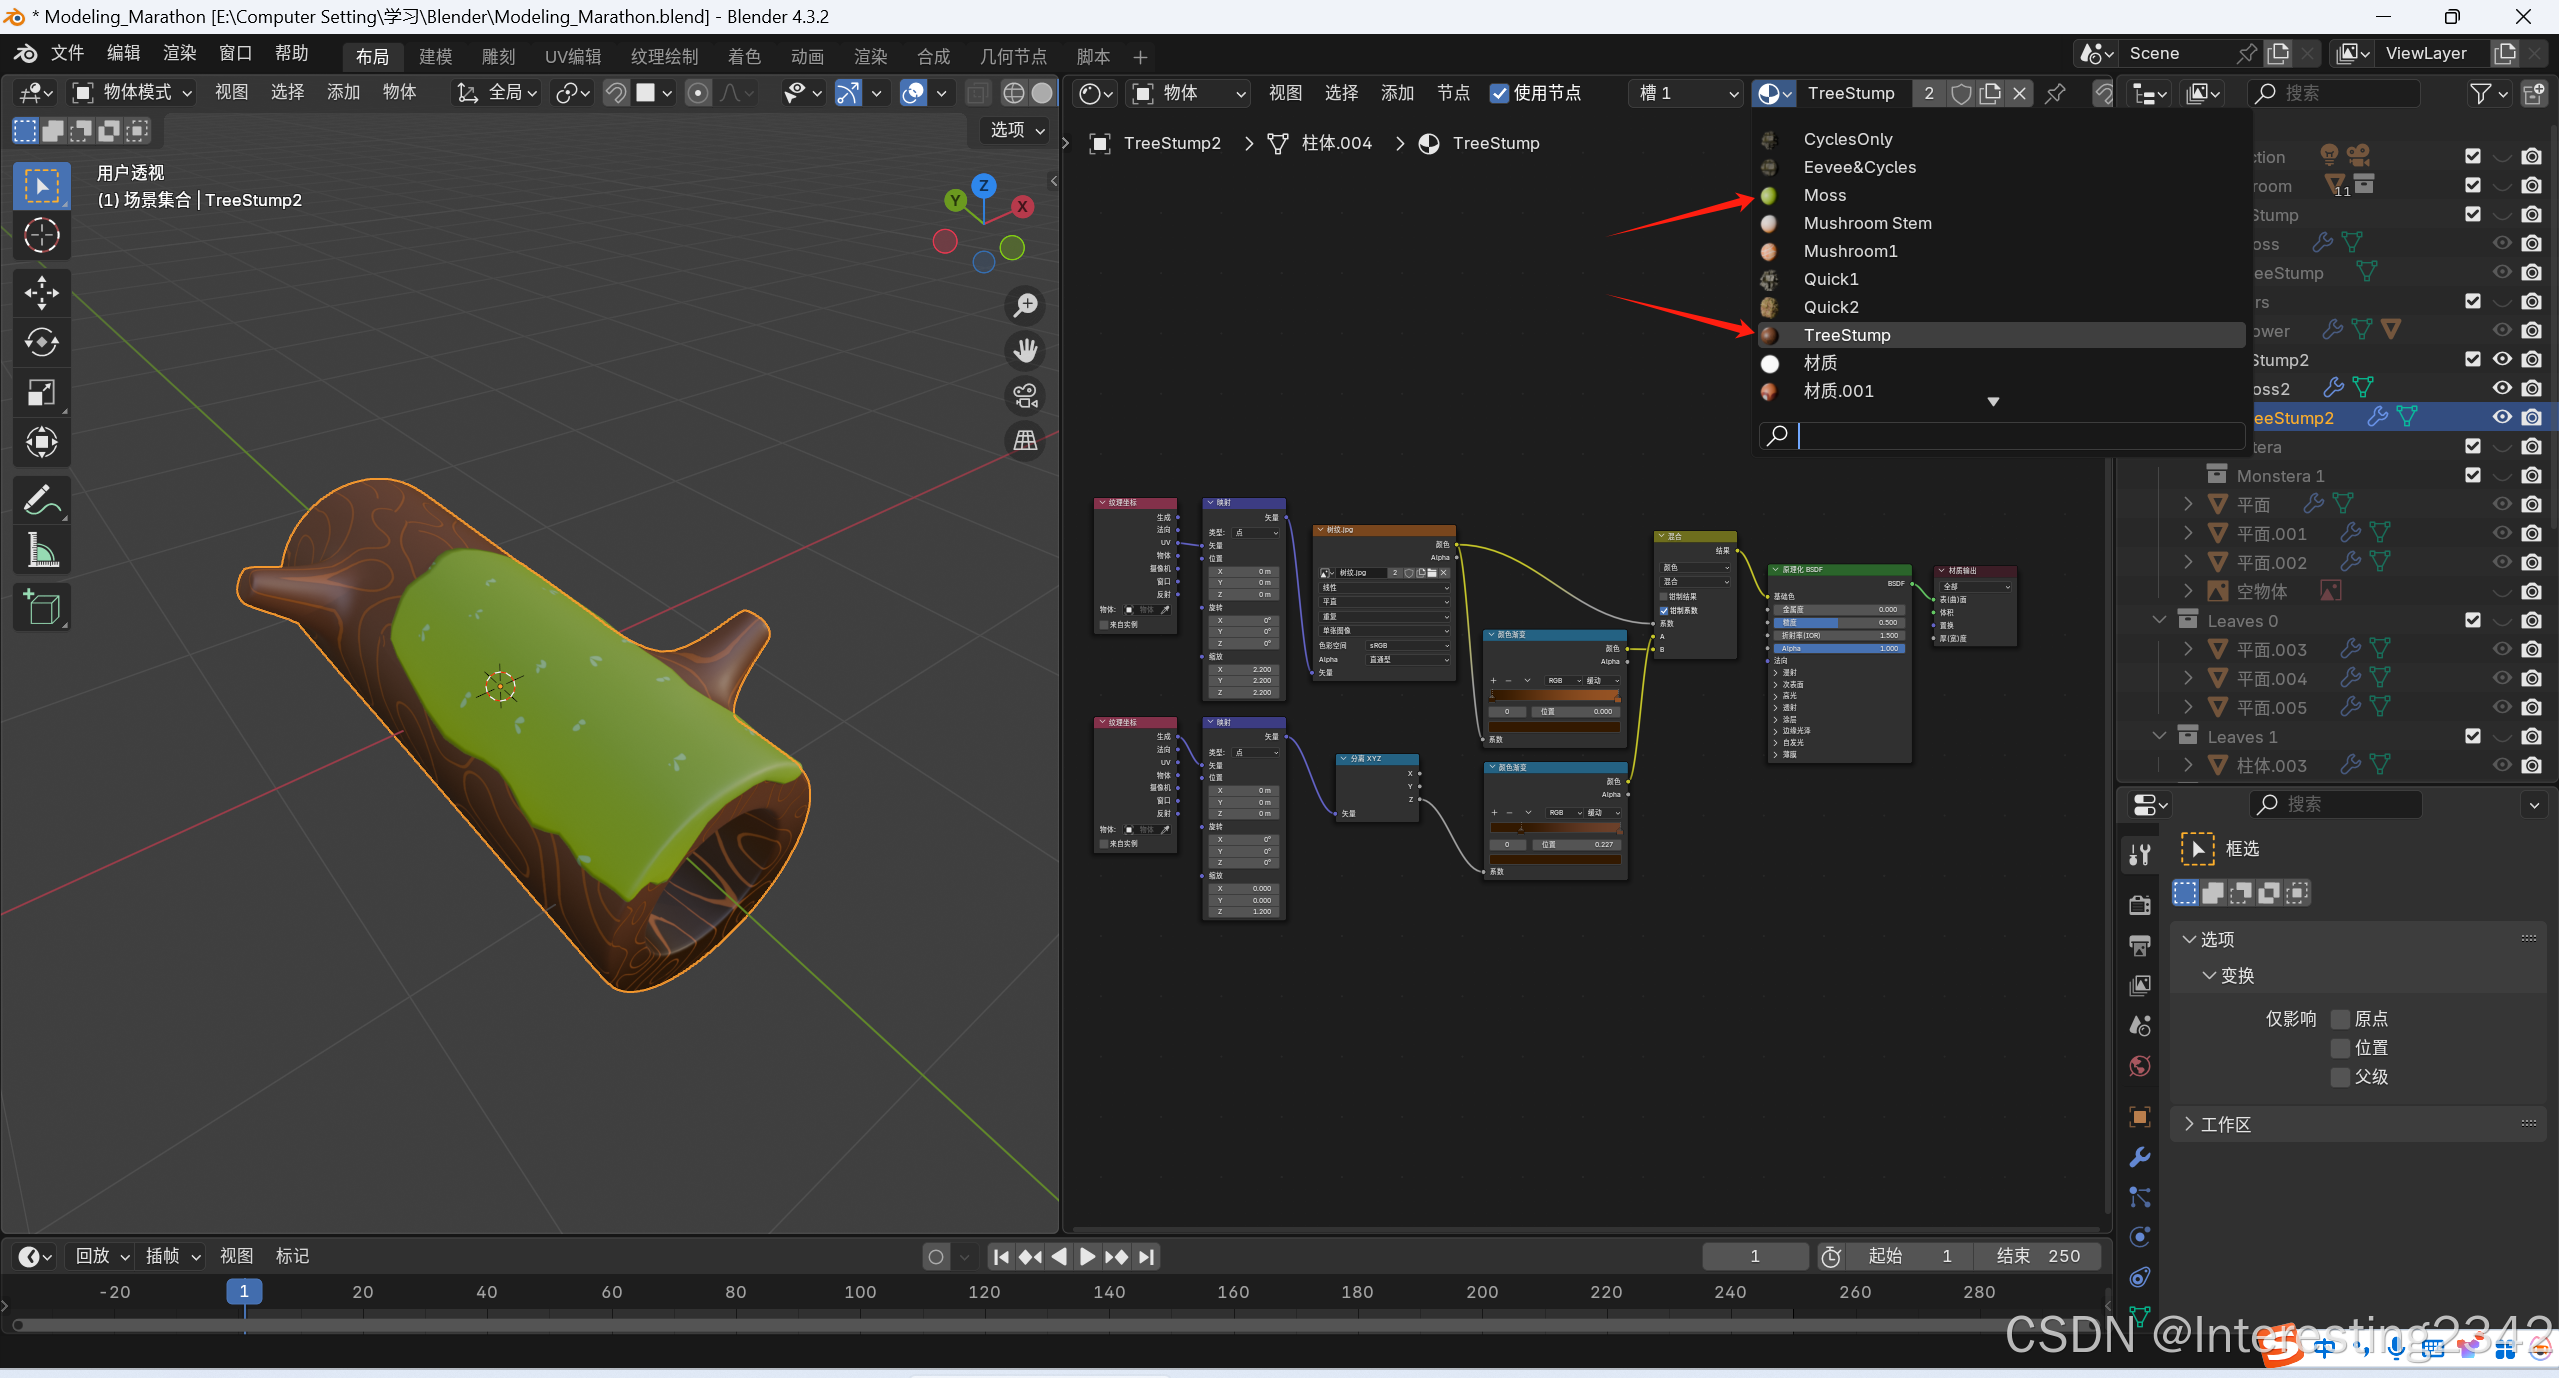2559x1378 pixels.
Task: Open the 槽 1 material slot dropdown
Action: pyautogui.click(x=1688, y=93)
